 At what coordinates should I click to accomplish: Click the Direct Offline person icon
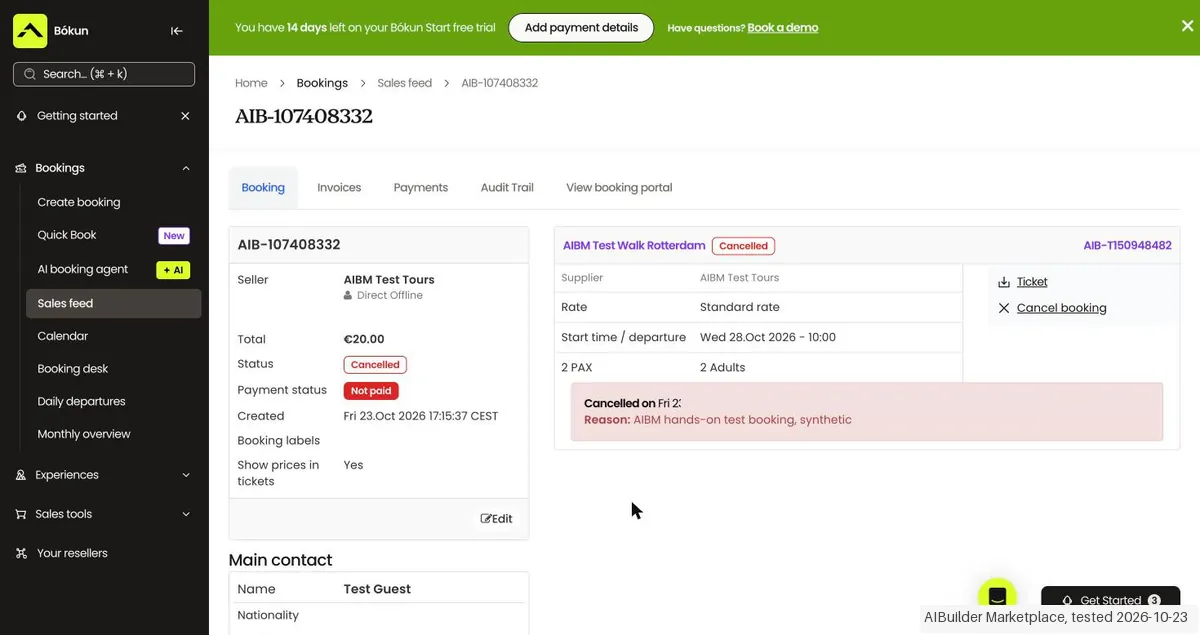348,296
